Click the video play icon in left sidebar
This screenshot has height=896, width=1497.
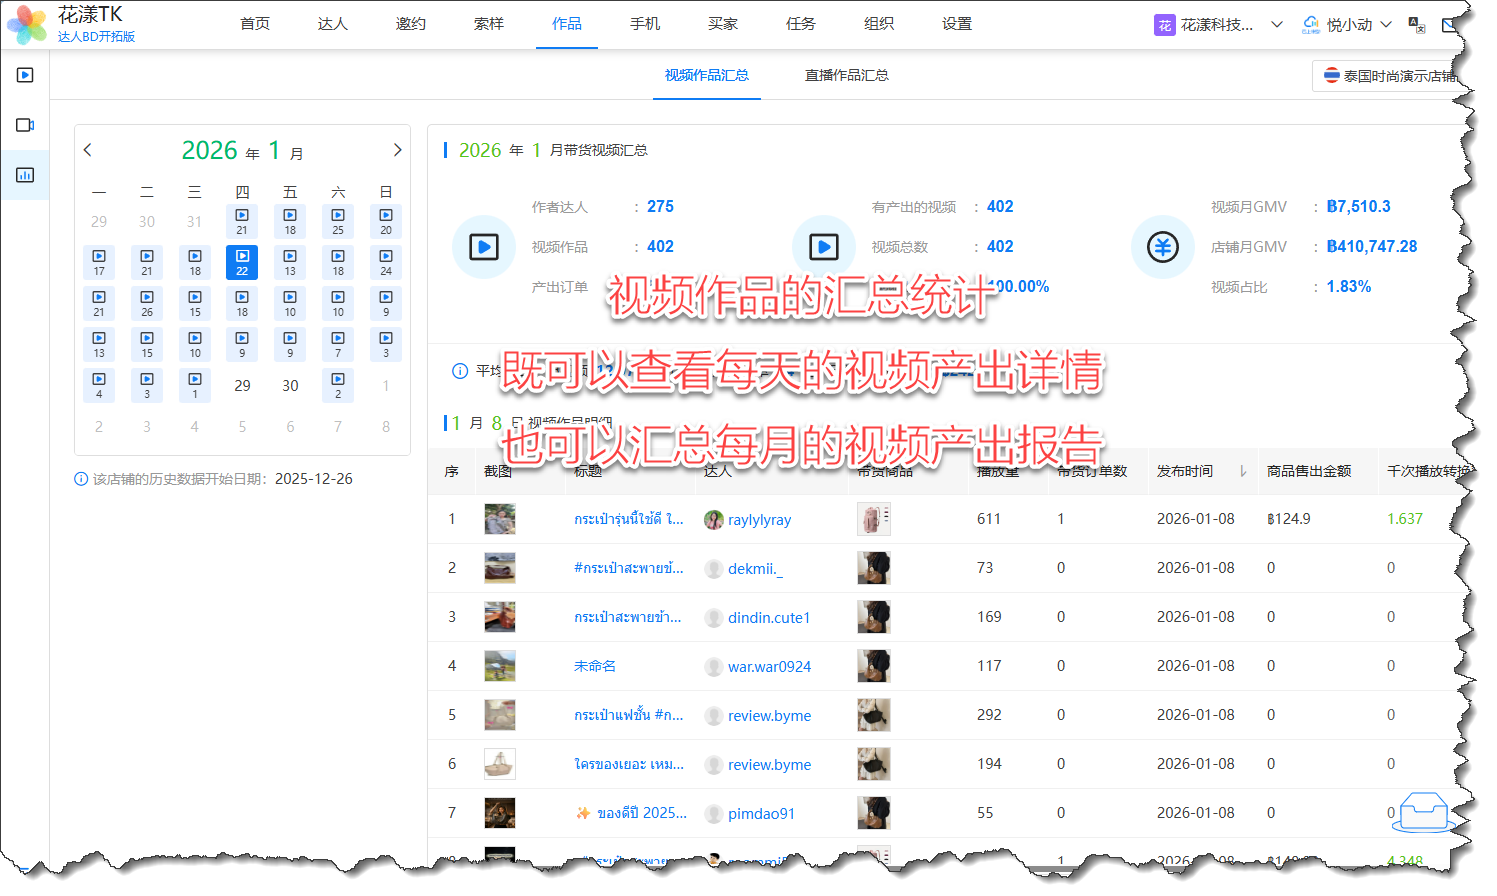(x=25, y=75)
